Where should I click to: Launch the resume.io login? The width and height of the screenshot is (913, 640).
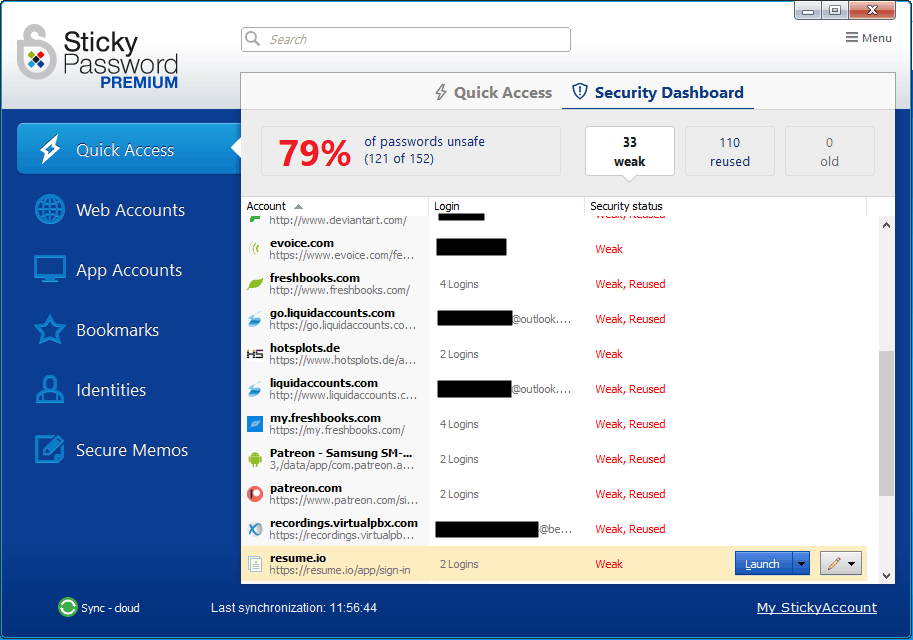pyautogui.click(x=763, y=563)
